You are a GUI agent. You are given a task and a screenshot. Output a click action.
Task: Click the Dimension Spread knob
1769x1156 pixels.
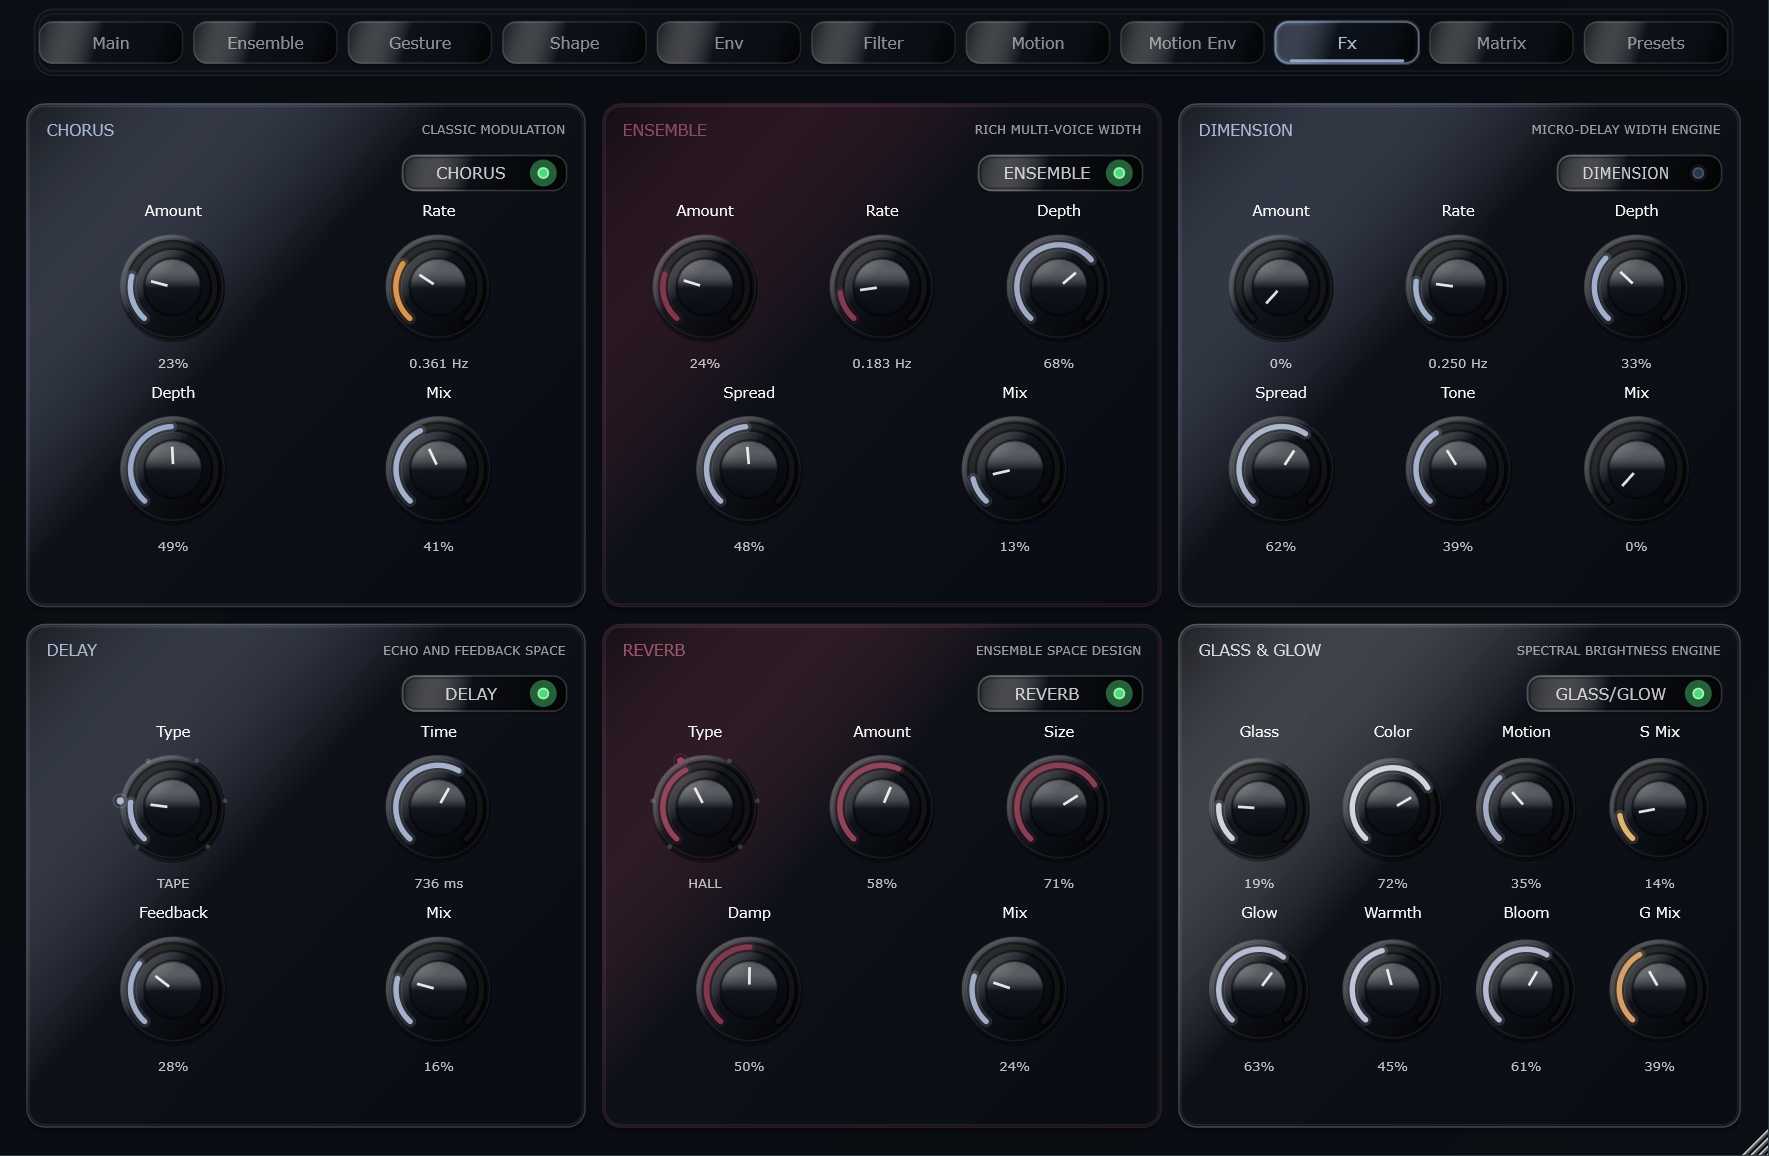[1281, 469]
